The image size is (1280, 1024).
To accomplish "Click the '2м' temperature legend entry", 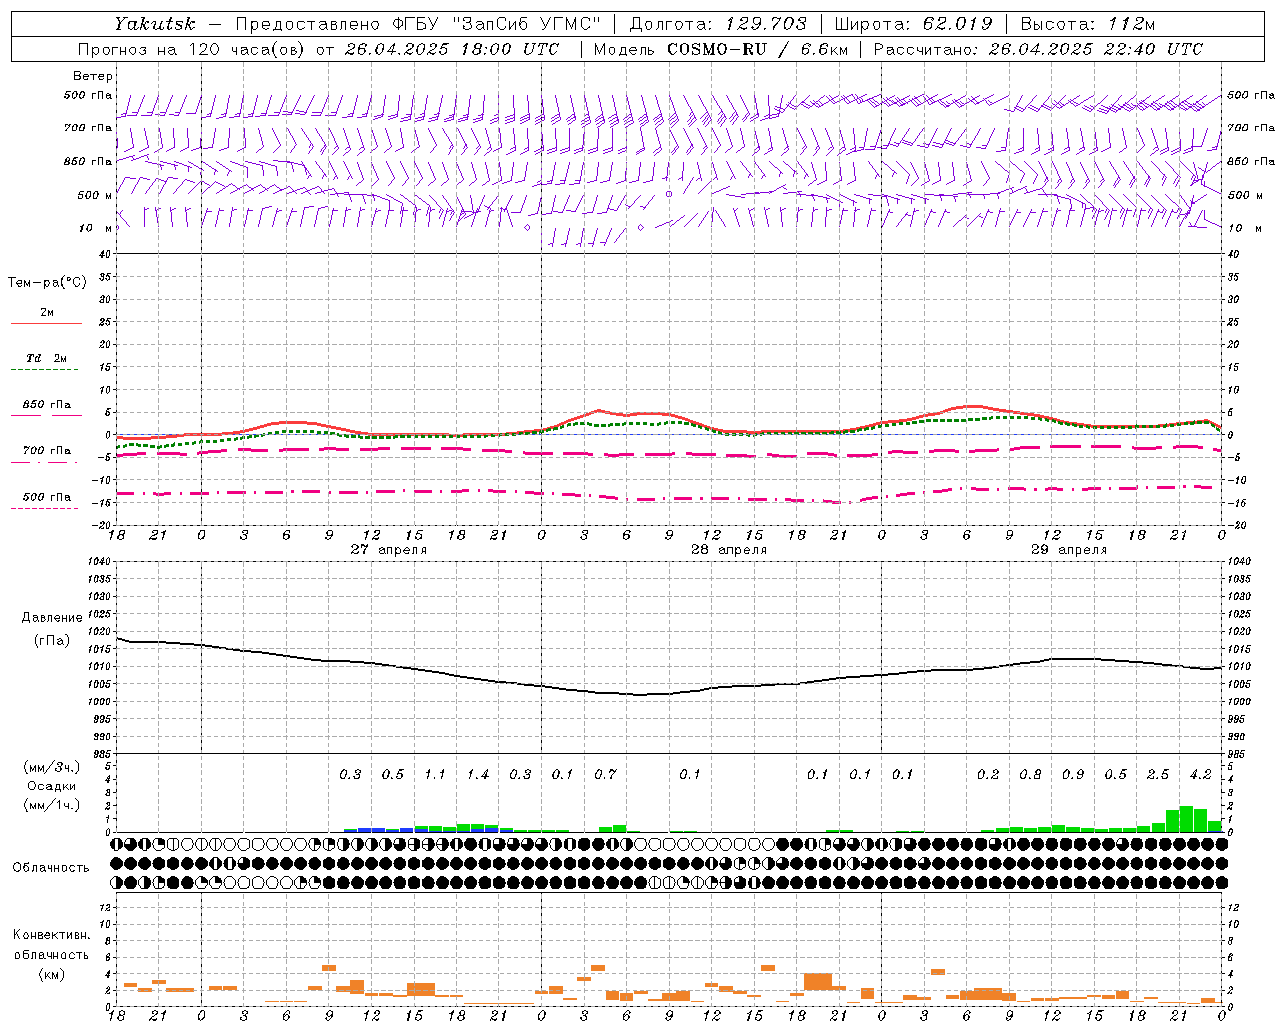I will [x=47, y=312].
